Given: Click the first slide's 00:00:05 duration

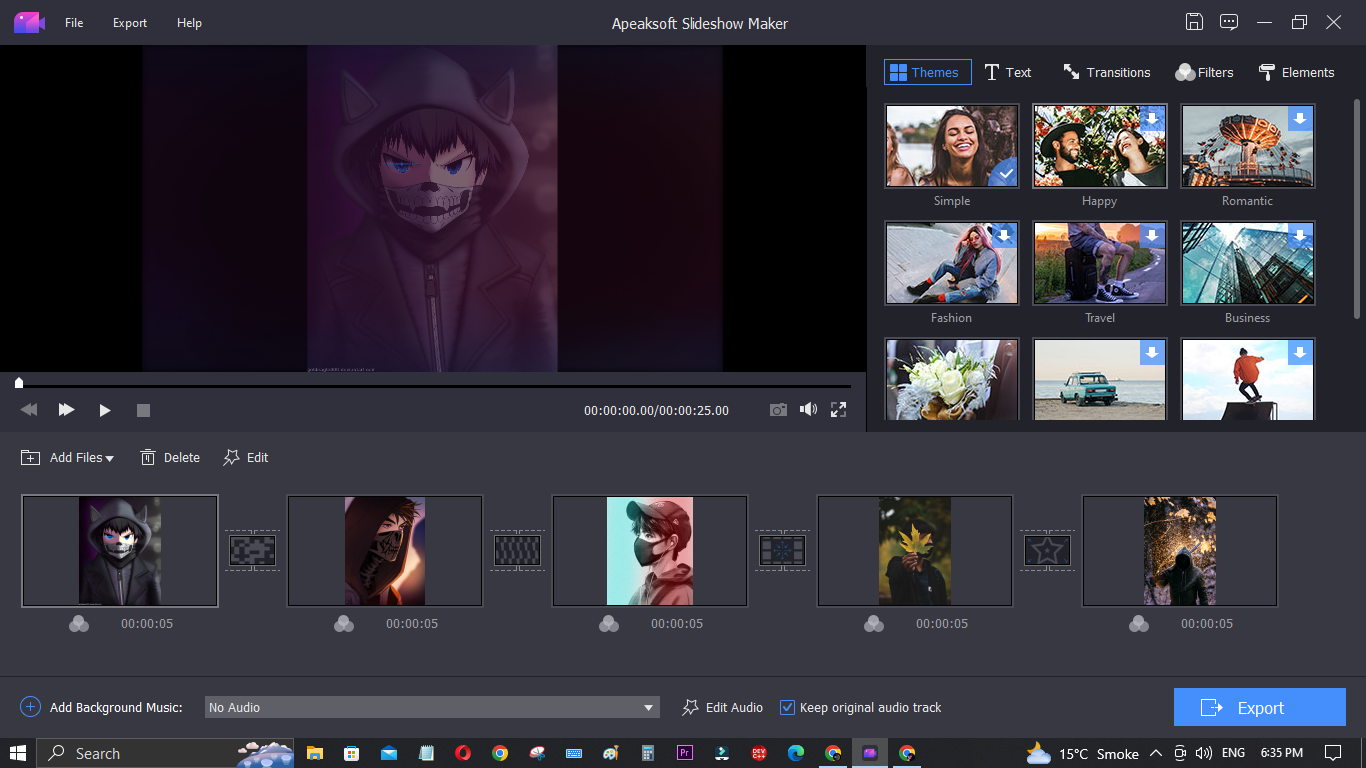Looking at the screenshot, I should pyautogui.click(x=147, y=624).
